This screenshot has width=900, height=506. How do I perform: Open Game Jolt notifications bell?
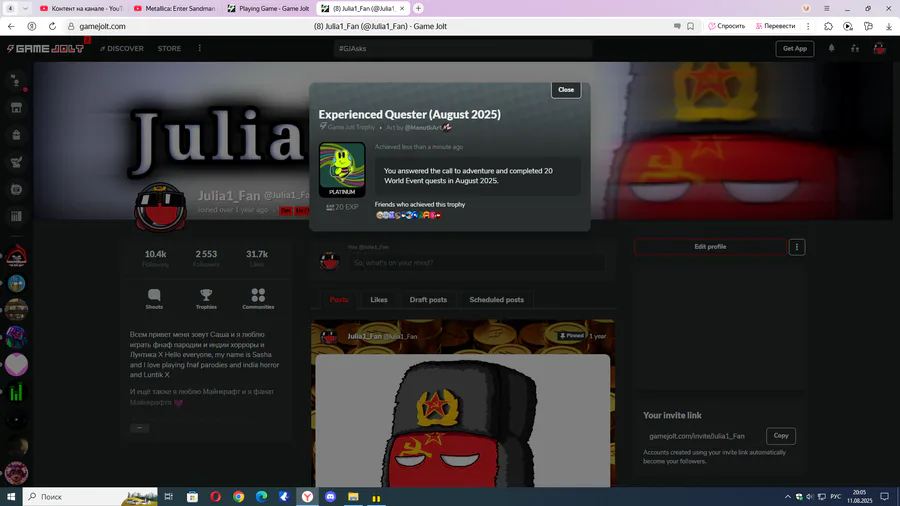(x=831, y=49)
